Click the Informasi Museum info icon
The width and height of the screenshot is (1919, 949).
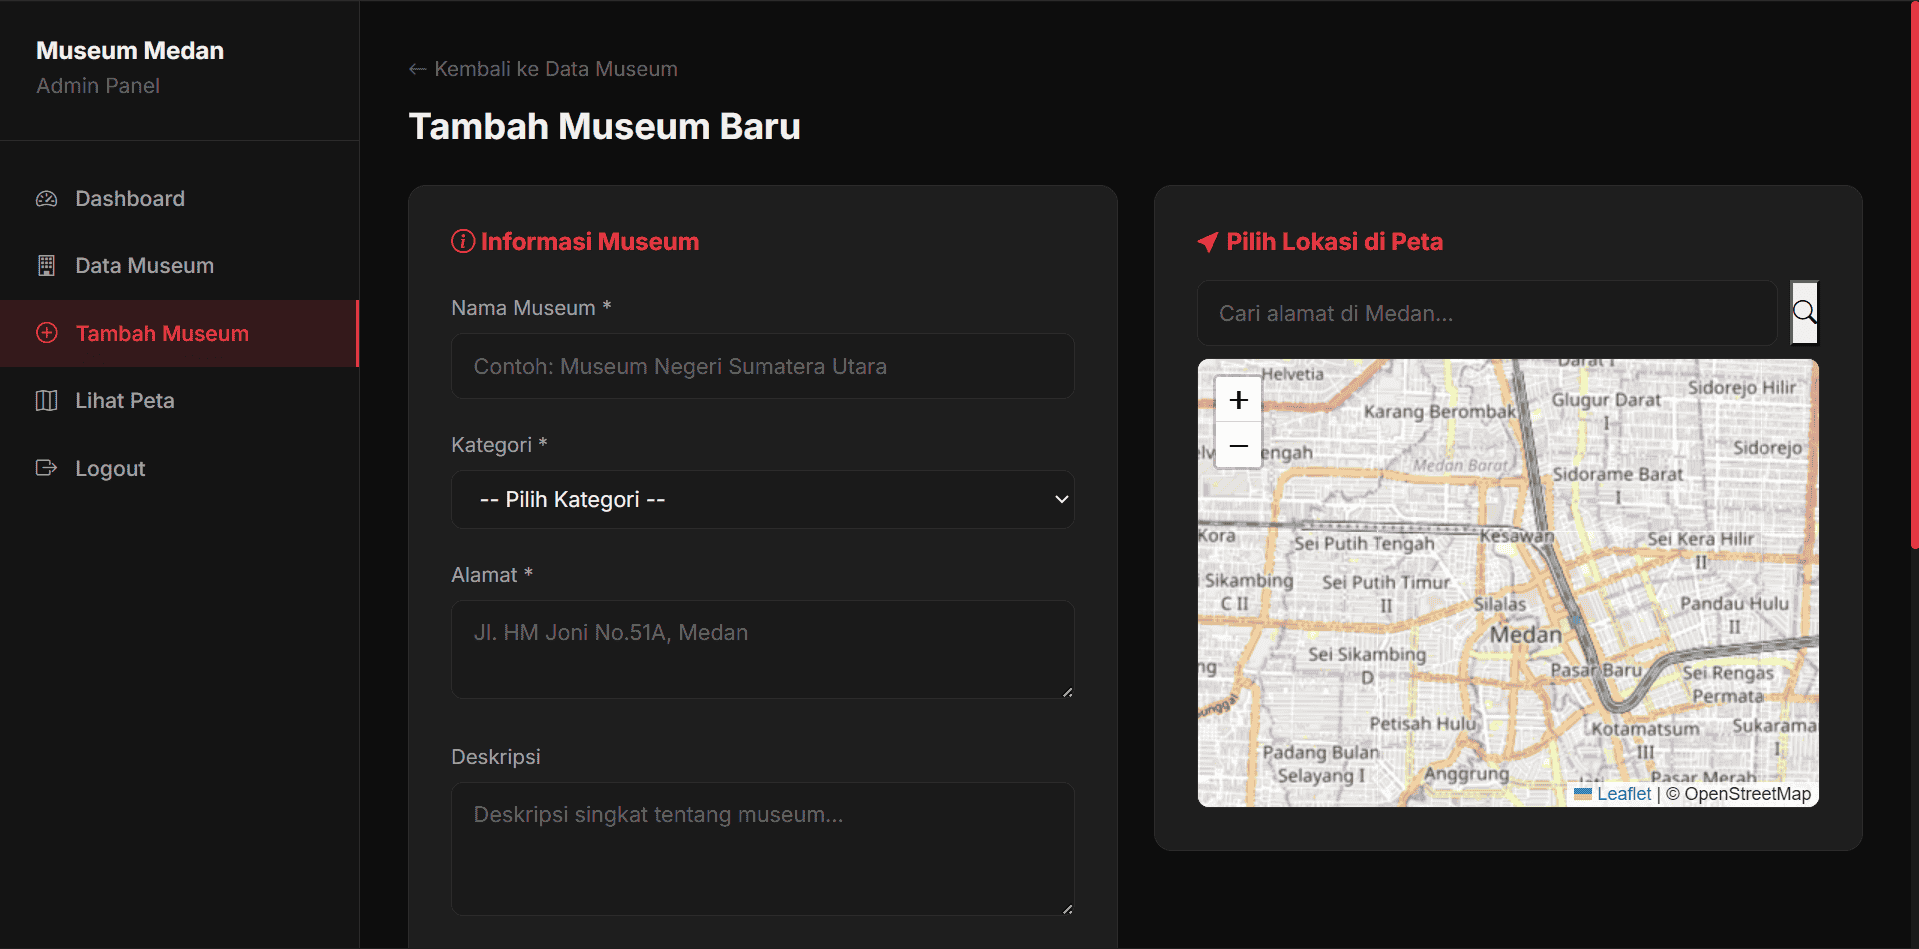coord(463,241)
